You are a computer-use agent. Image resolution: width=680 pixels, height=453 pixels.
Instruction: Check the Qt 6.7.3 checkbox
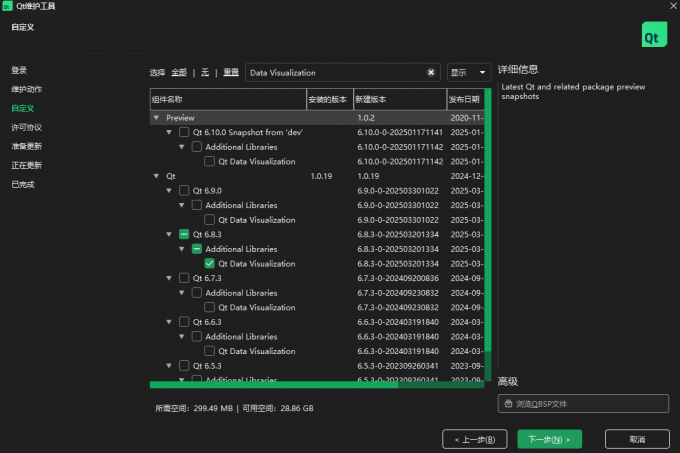coord(184,278)
